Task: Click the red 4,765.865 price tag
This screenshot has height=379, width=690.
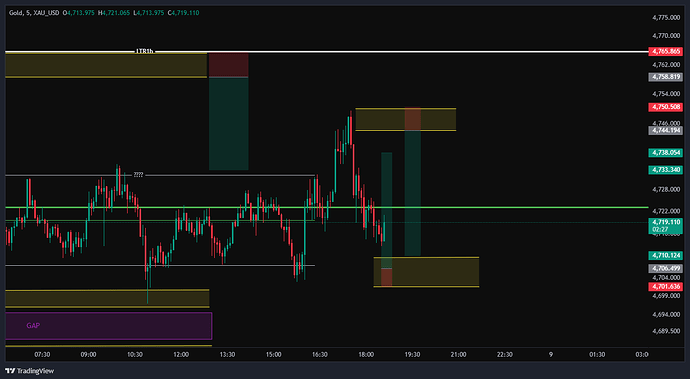Action: pos(666,52)
